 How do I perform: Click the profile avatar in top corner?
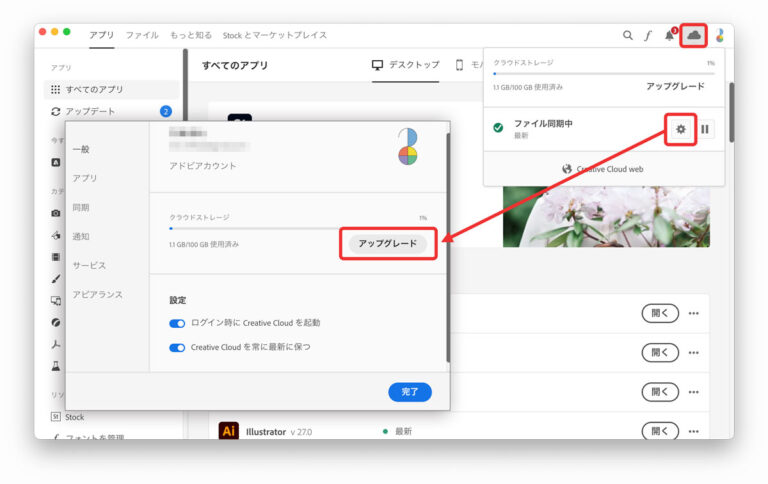pos(719,35)
